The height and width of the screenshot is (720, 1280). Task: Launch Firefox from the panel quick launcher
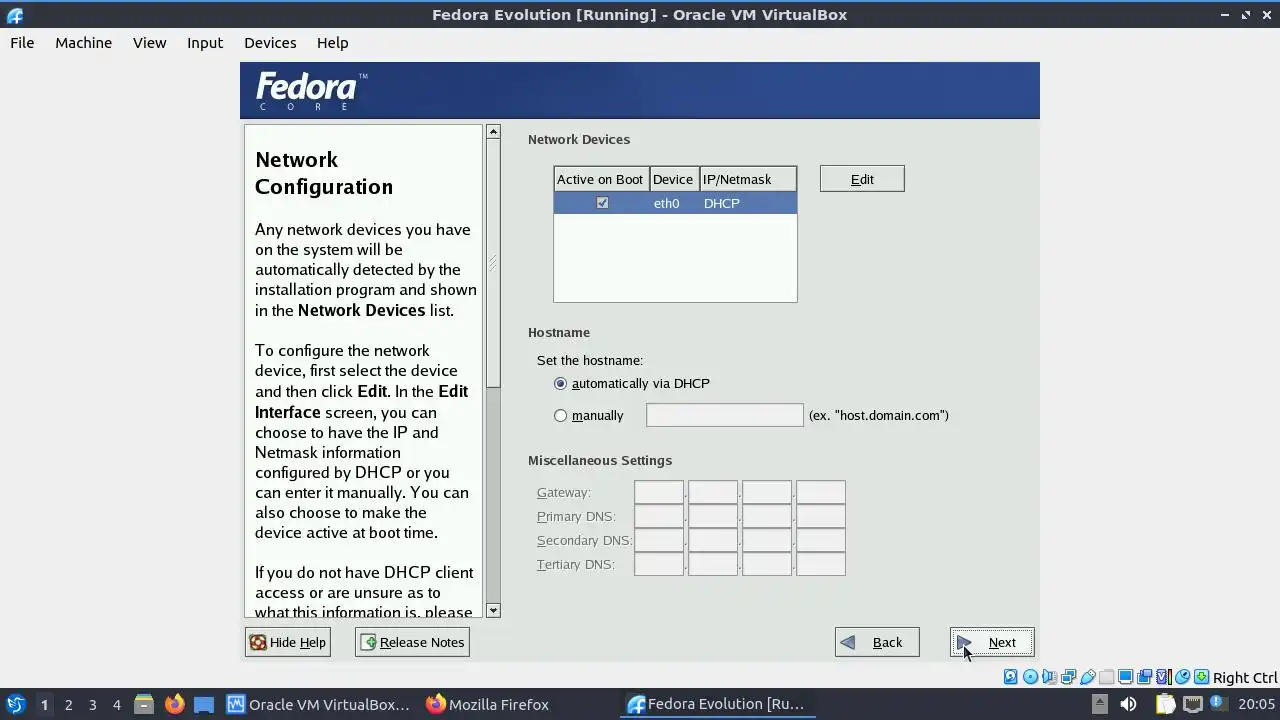[174, 704]
